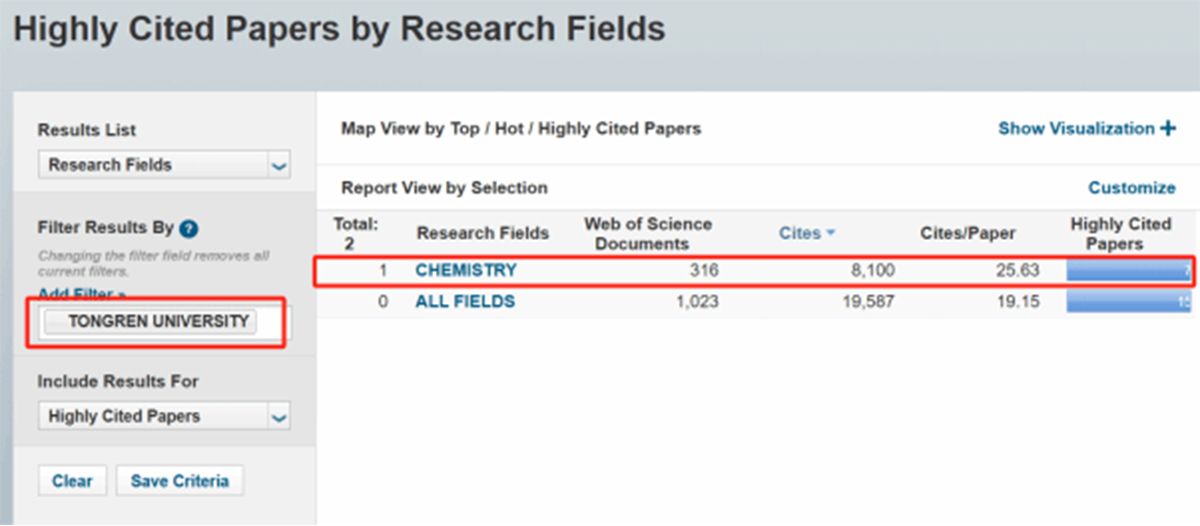Click the Filter Results By help icon
Viewport: 1200px width, 526px height.
(189, 229)
